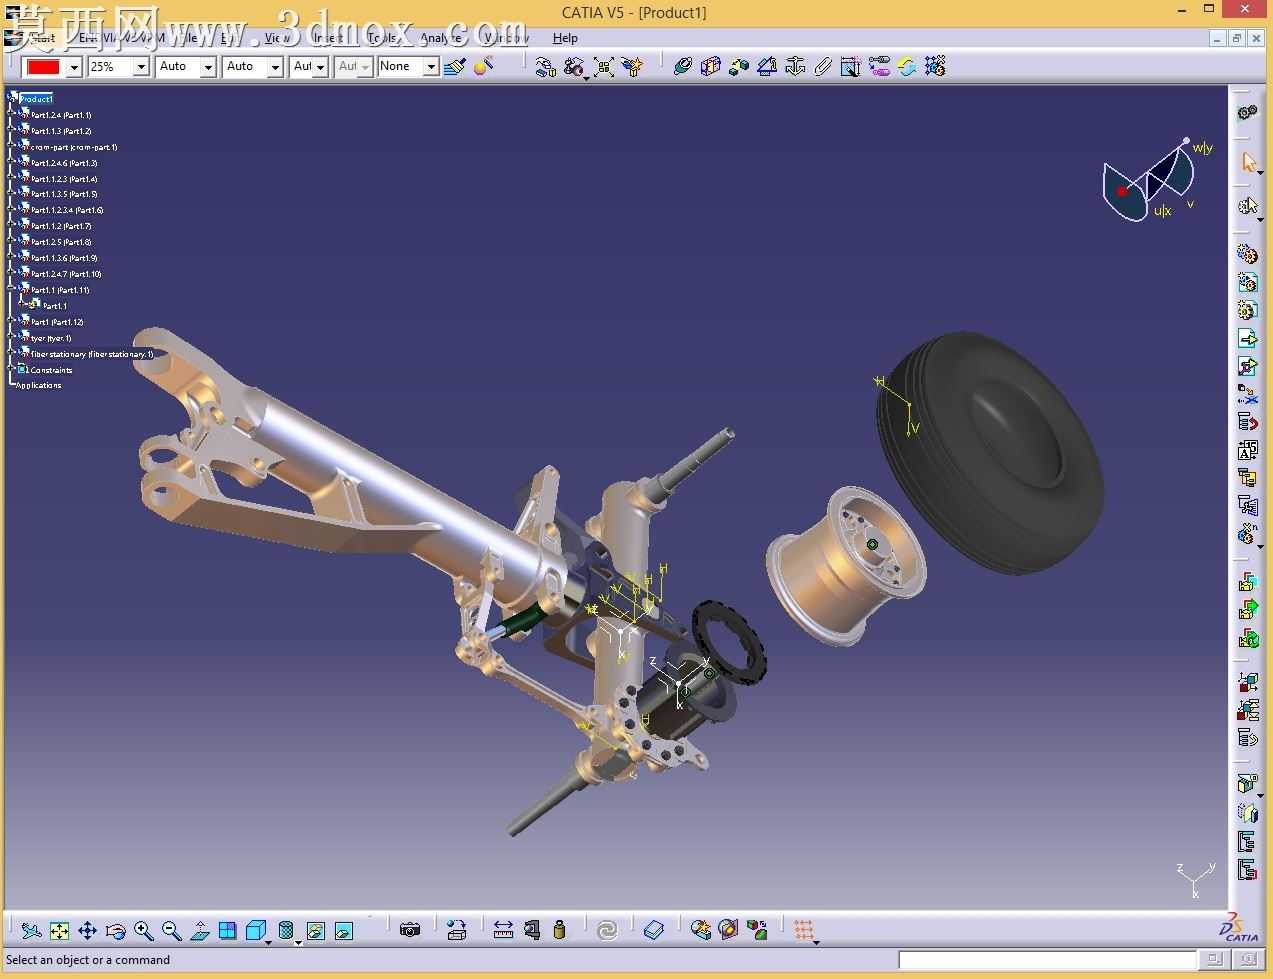1273x979 pixels.
Task: Open the Analyze menu
Action: (441, 38)
